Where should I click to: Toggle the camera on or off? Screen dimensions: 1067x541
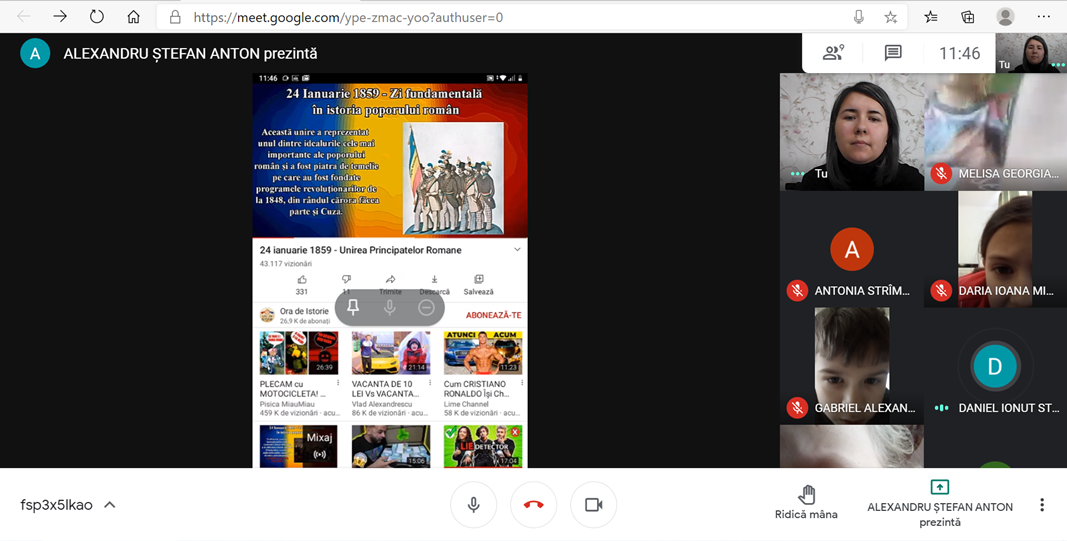pyautogui.click(x=593, y=505)
